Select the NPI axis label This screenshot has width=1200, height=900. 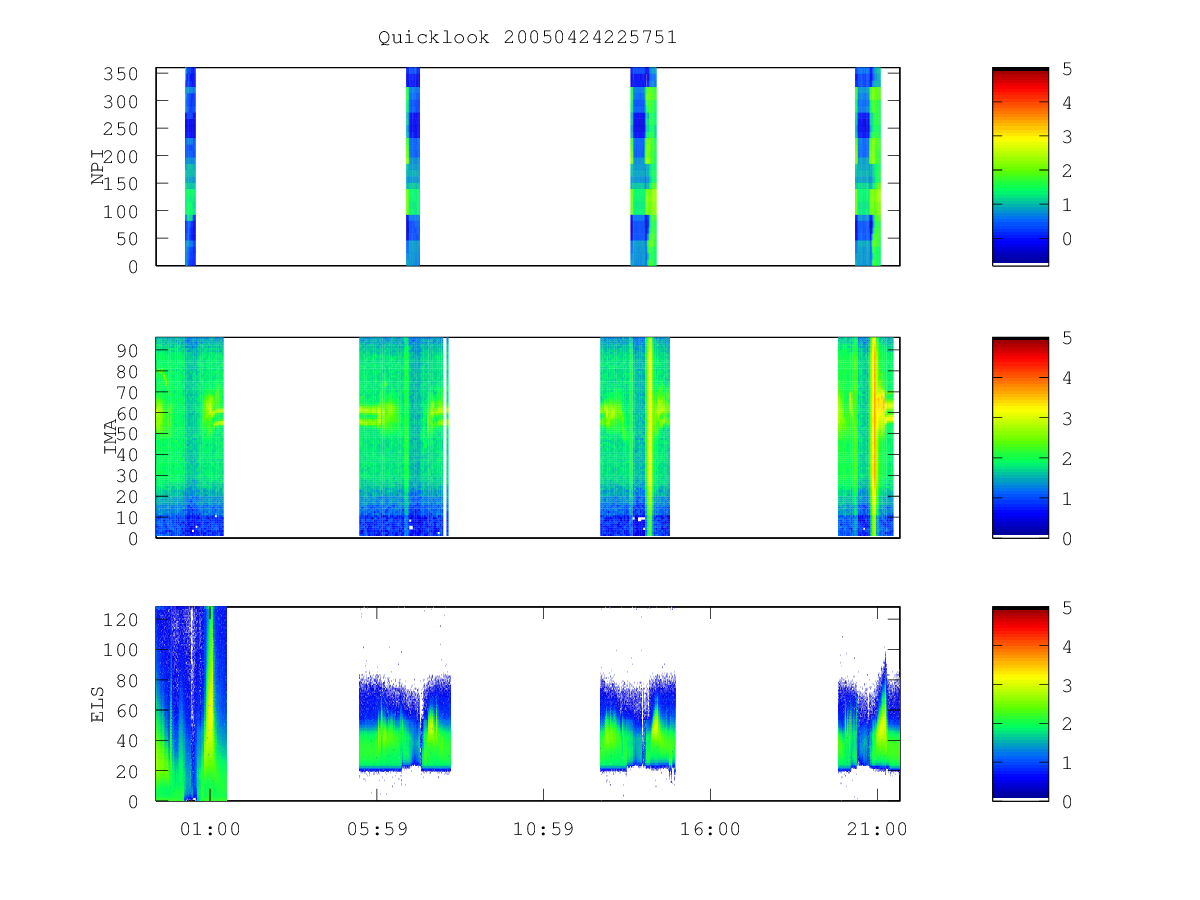(x=98, y=167)
